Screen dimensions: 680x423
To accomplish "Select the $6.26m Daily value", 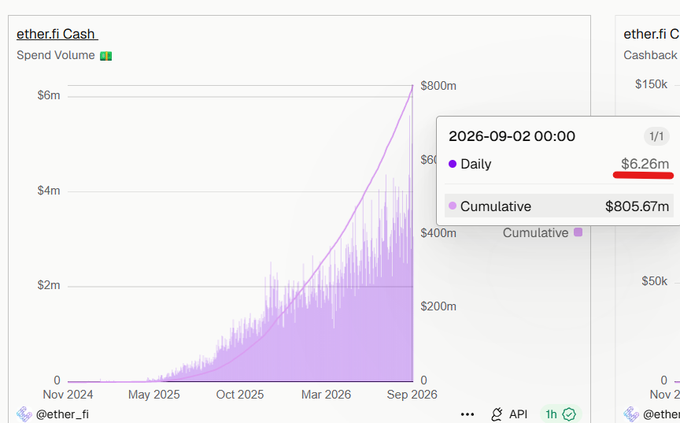I will tap(645, 164).
